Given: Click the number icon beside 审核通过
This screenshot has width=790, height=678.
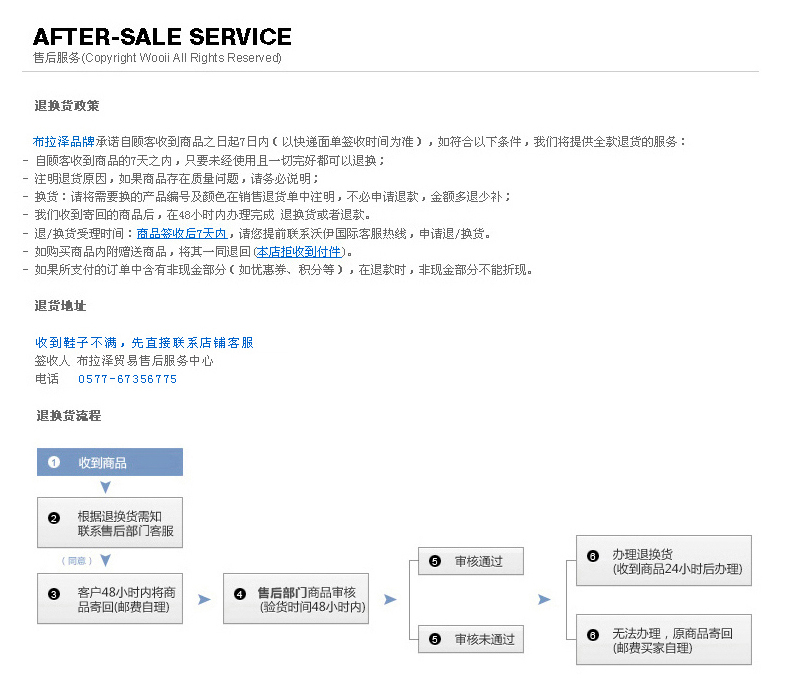Looking at the screenshot, I should click(x=434, y=561).
